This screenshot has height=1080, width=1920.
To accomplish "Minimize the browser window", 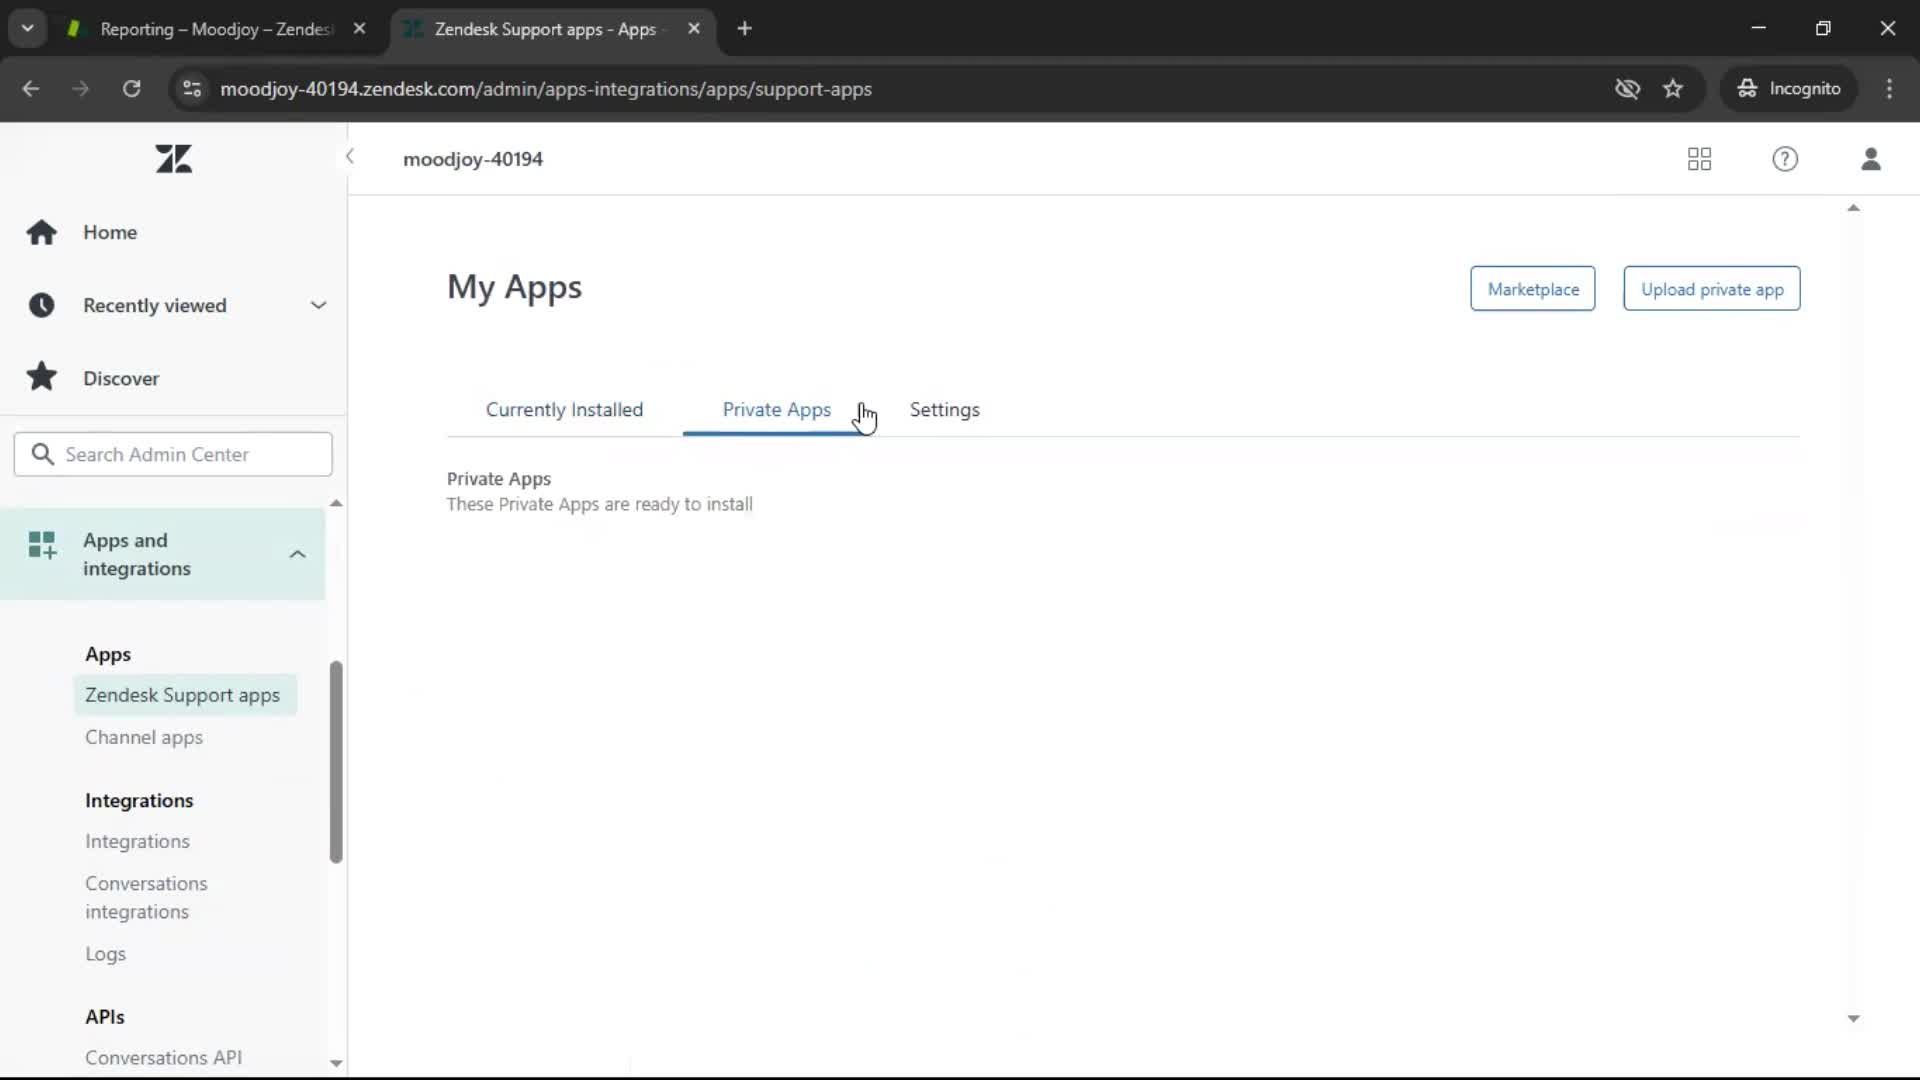I will pyautogui.click(x=1759, y=28).
